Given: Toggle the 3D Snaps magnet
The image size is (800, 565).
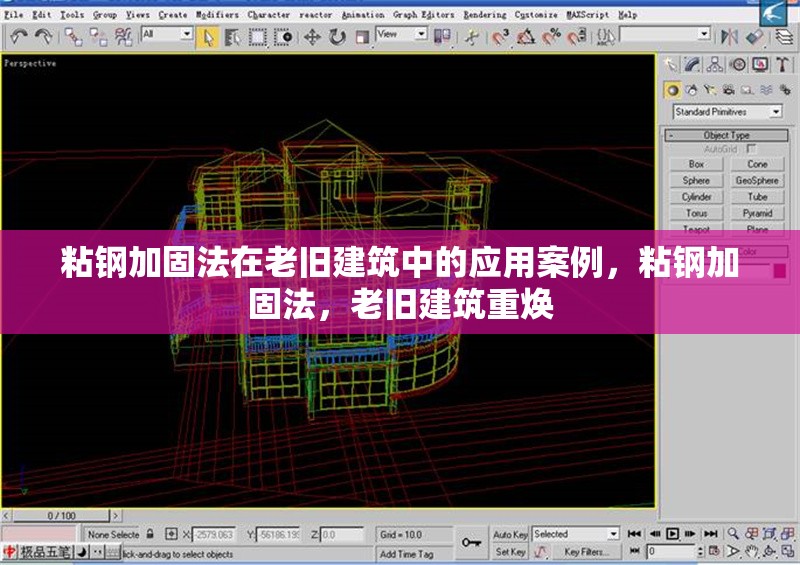Looking at the screenshot, I should pos(501,37).
